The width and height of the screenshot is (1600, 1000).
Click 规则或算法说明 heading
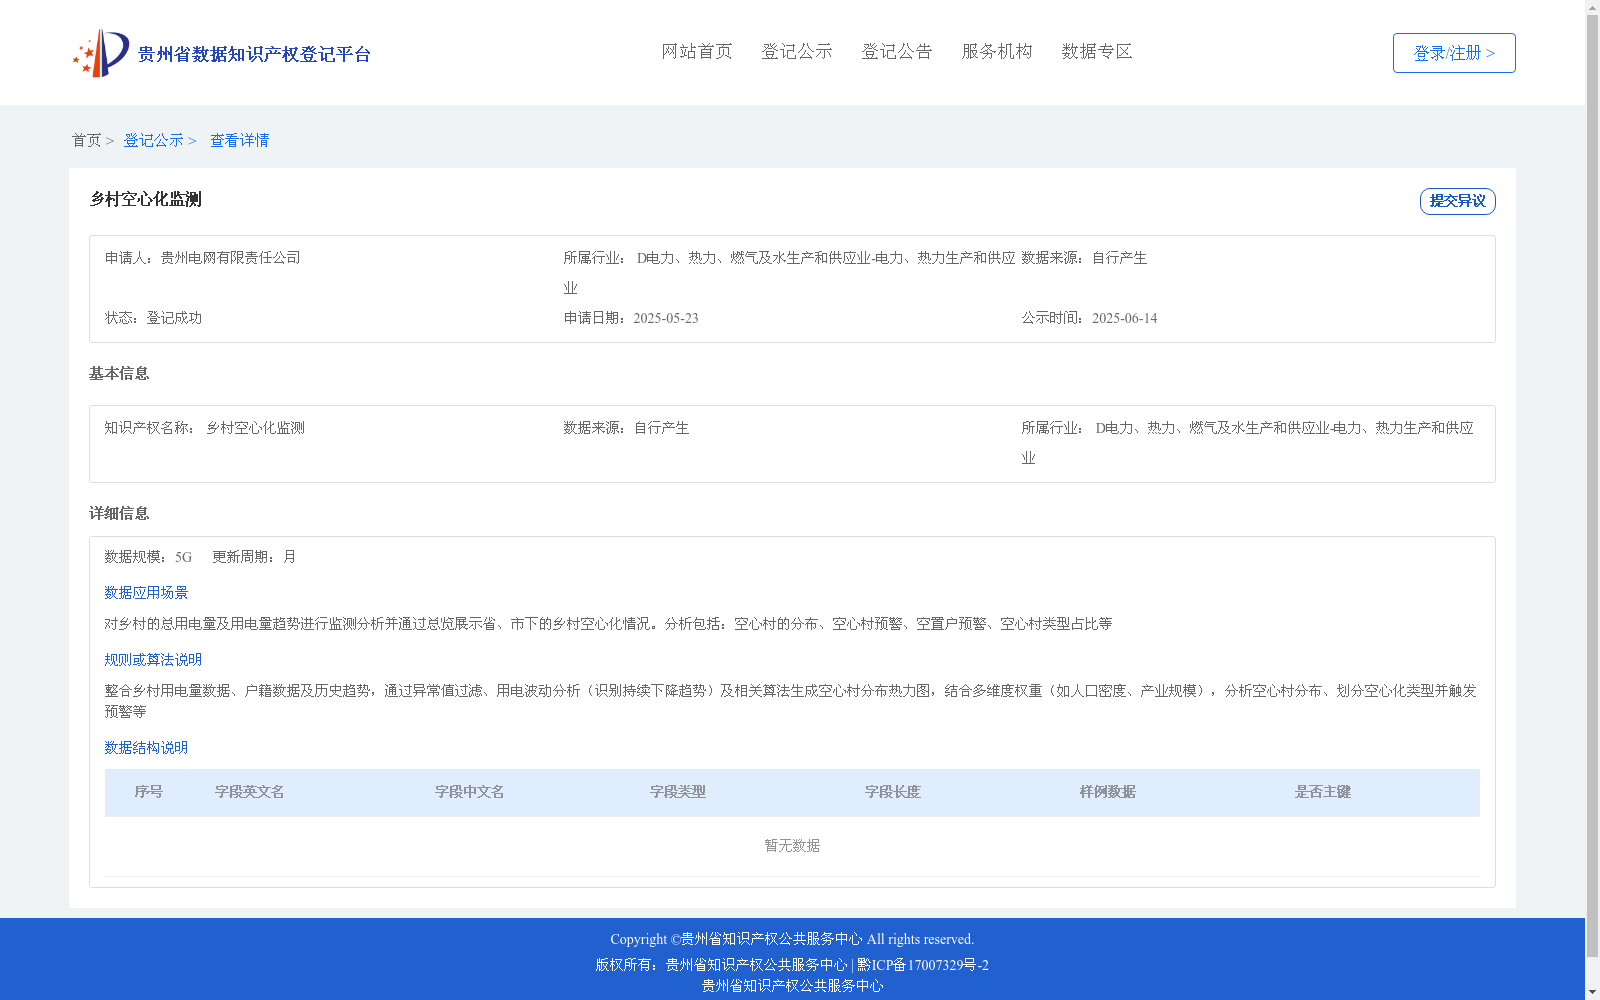153,660
